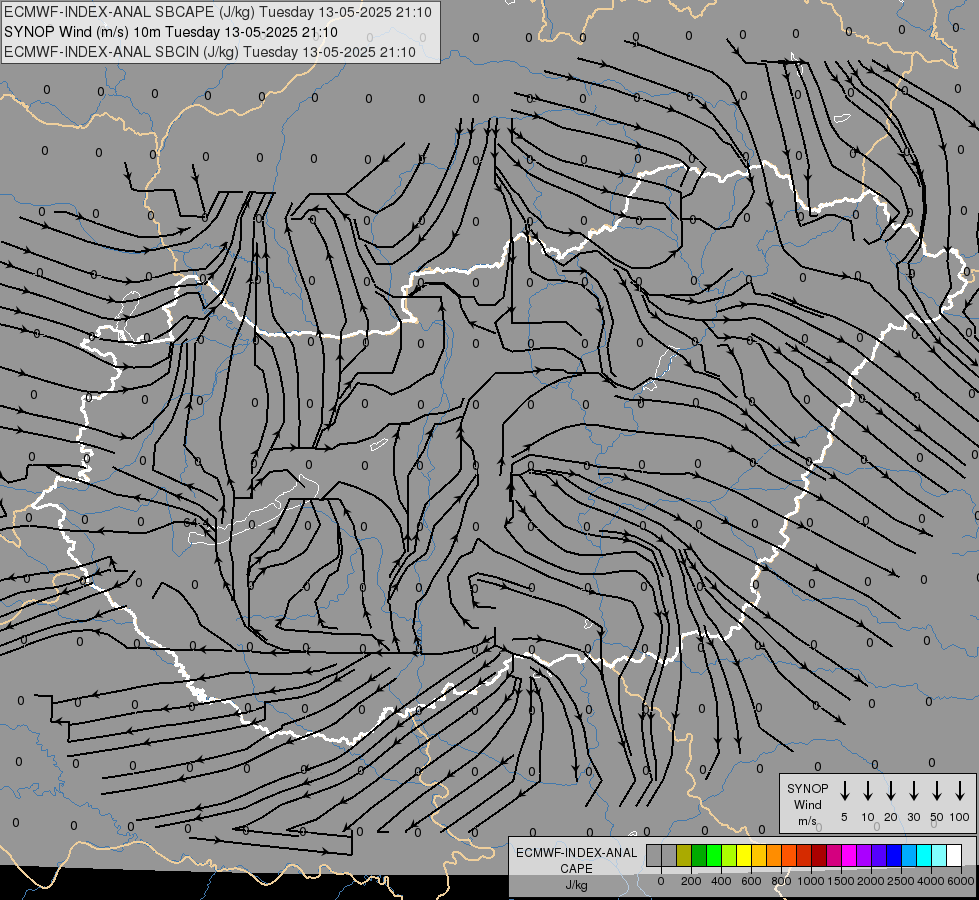The image size is (979, 900).
Task: Pick the bright magenta swatch left of 2000
Action: (x=849, y=855)
